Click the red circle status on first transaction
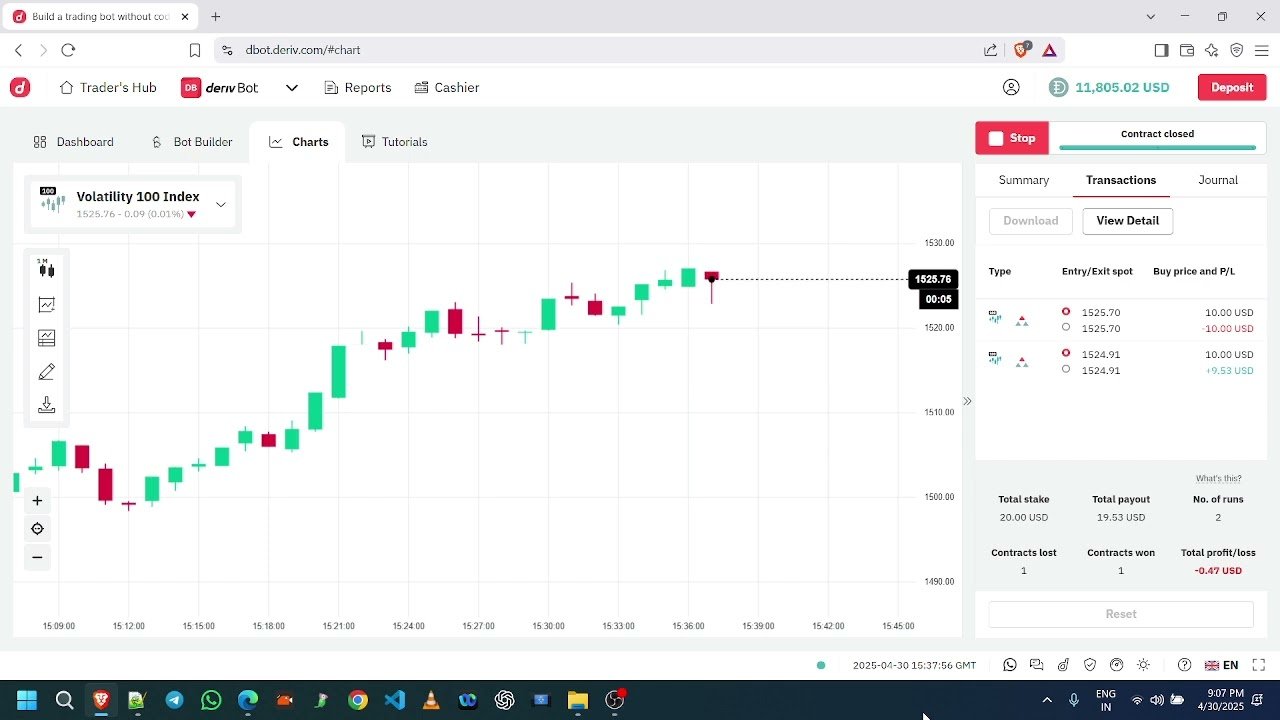The height and width of the screenshot is (720, 1280). [1066, 312]
